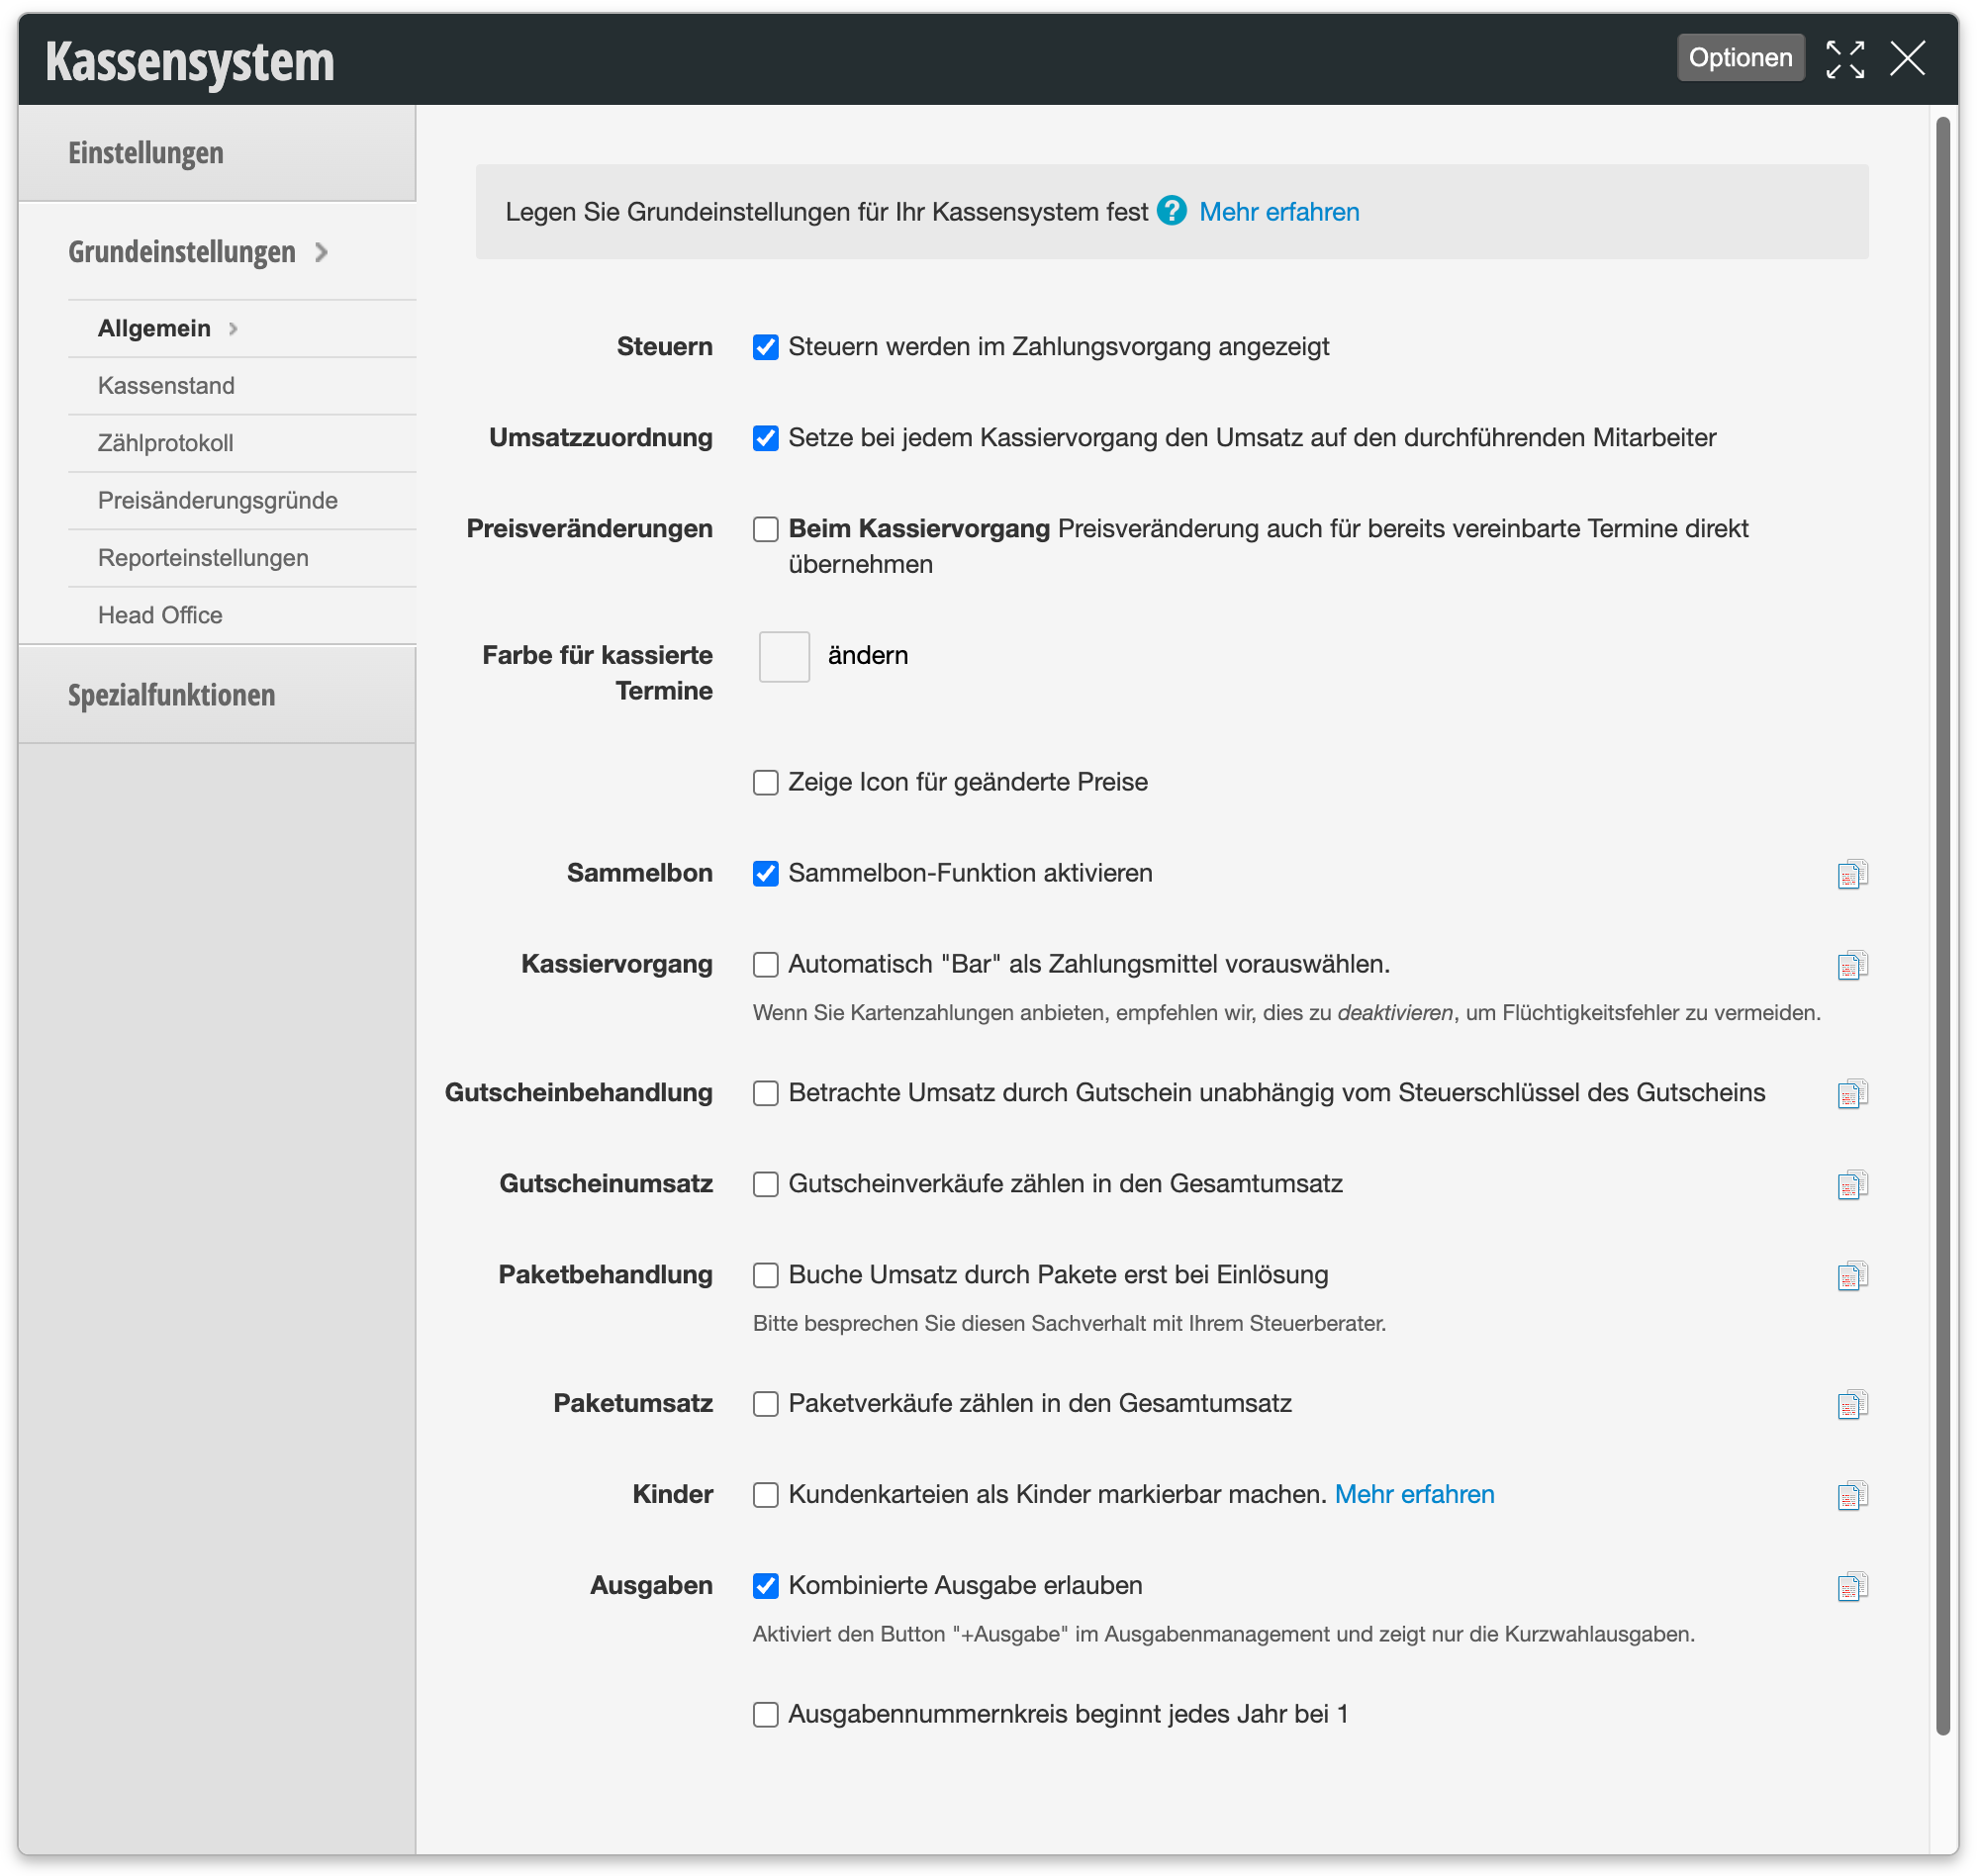The image size is (1979, 1876).
Task: Open Head Office in the sidebar
Action: point(242,615)
